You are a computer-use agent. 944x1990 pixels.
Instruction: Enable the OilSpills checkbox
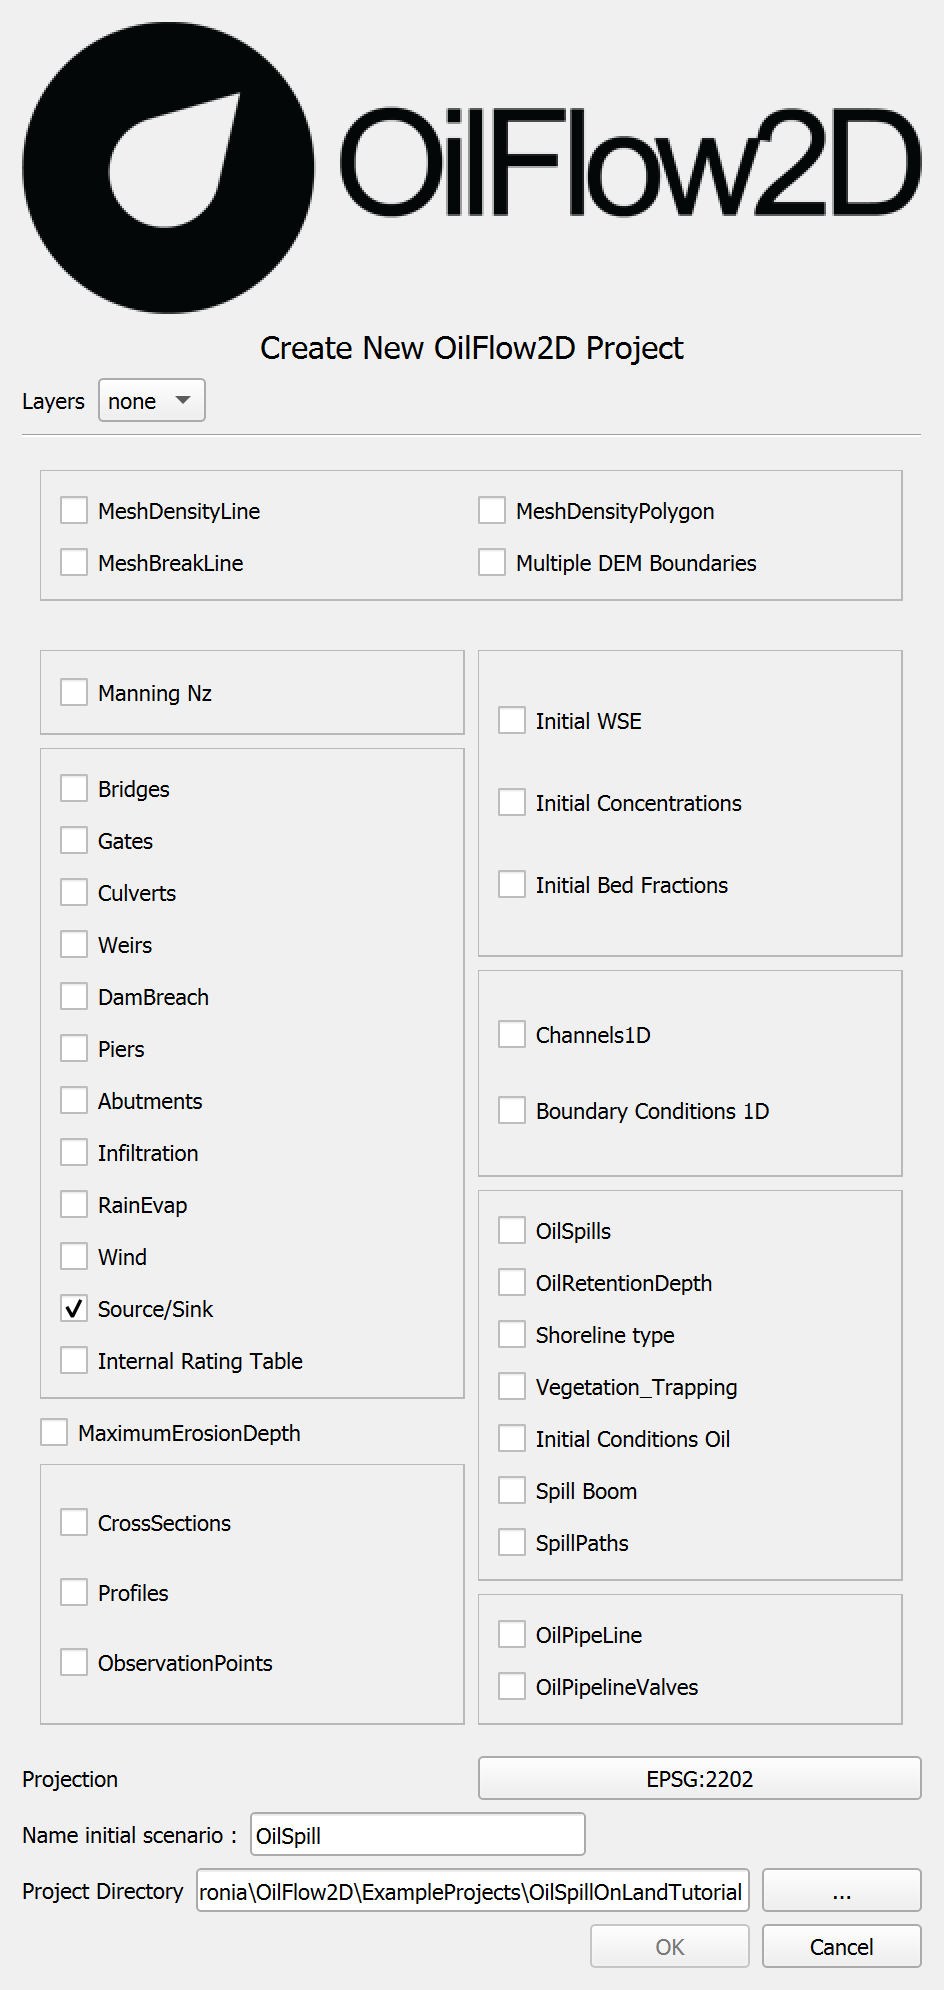click(512, 1230)
